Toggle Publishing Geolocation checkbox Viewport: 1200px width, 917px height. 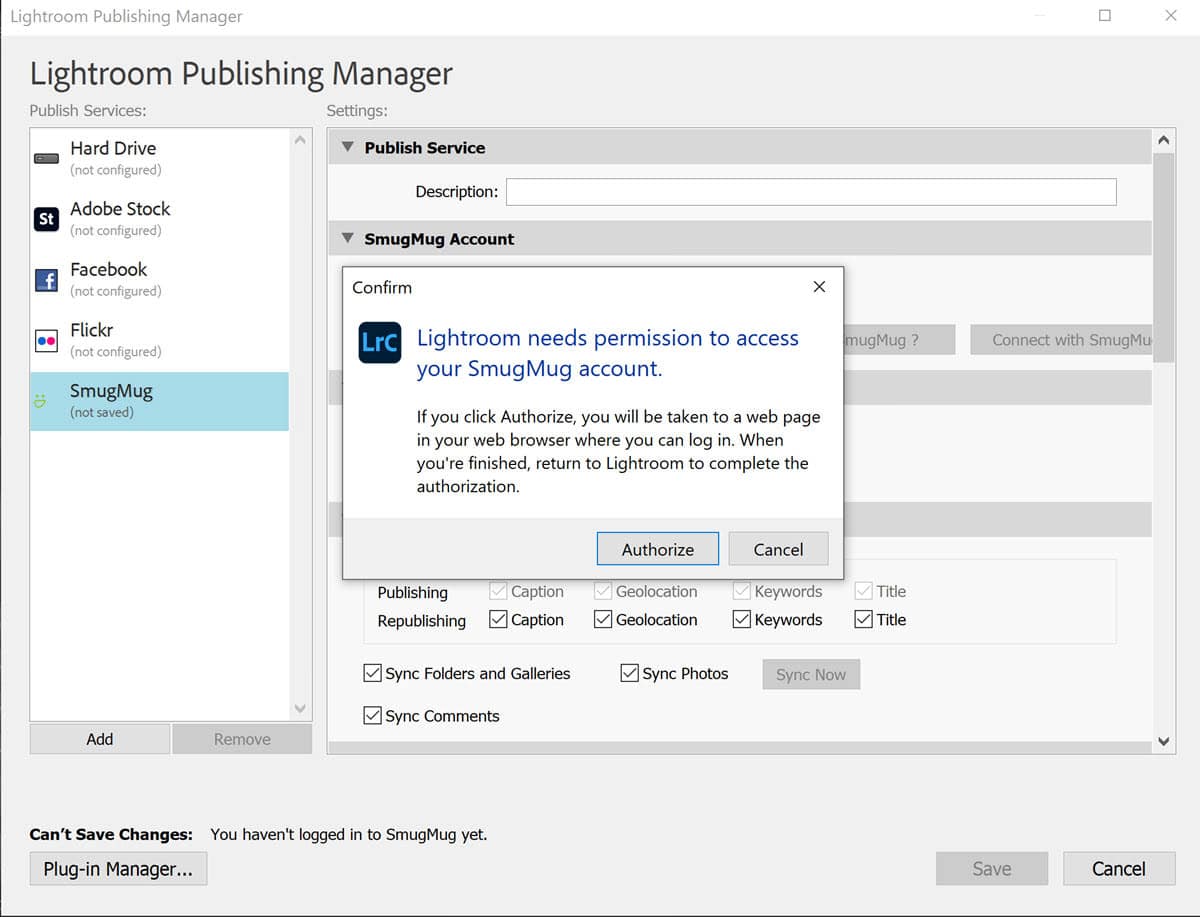tap(603, 591)
